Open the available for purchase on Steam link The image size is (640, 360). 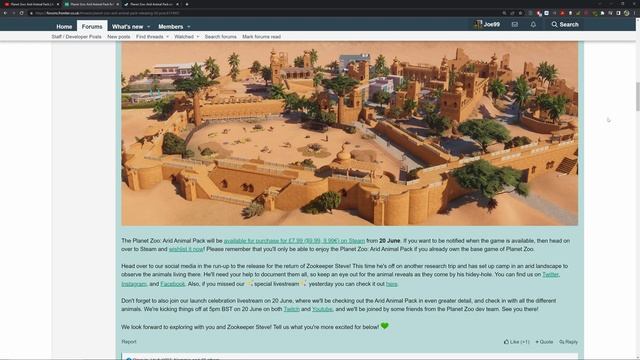point(294,241)
